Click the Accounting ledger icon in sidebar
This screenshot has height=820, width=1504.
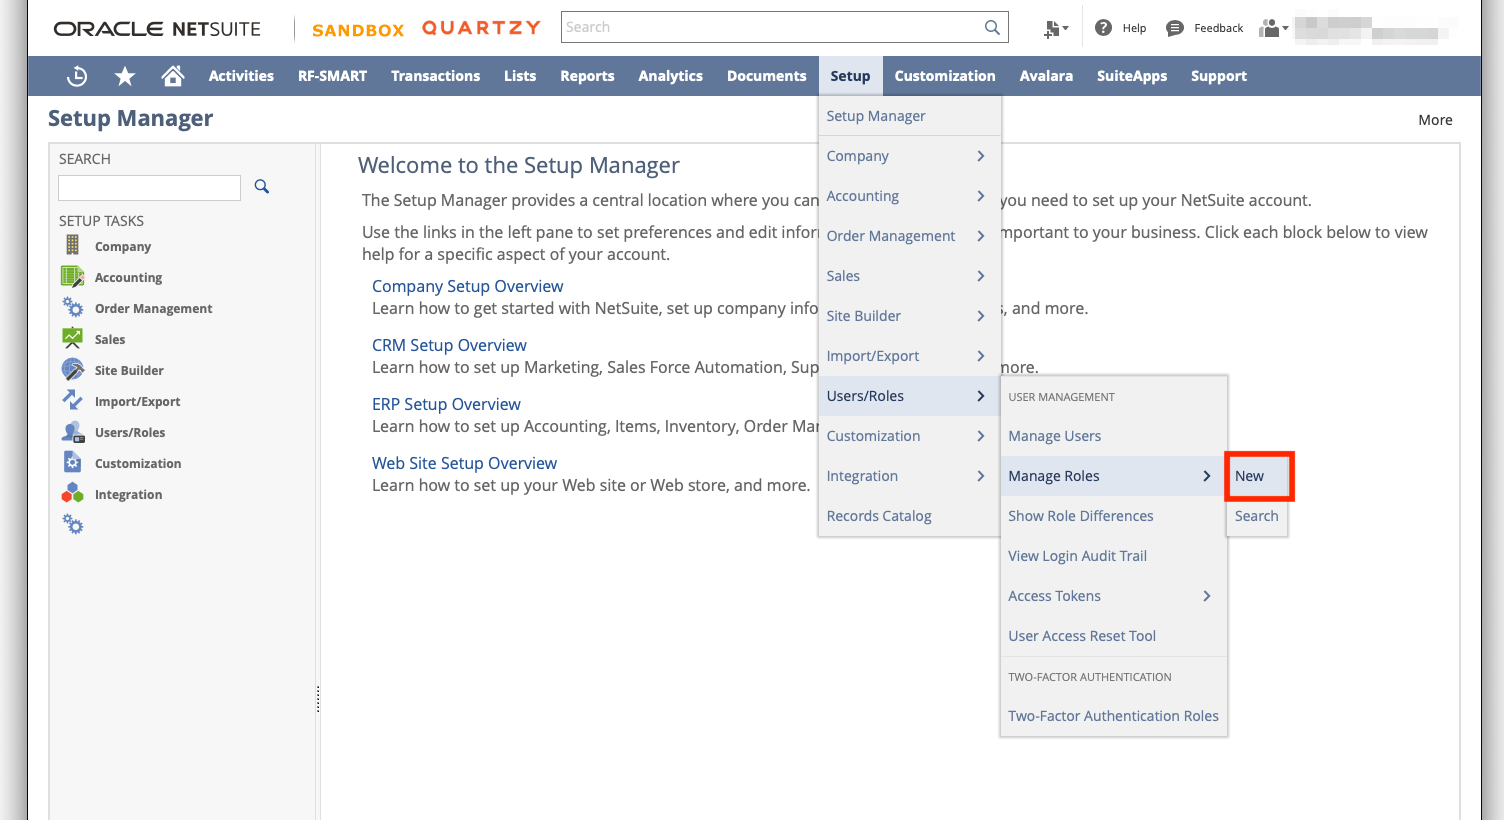(x=72, y=276)
